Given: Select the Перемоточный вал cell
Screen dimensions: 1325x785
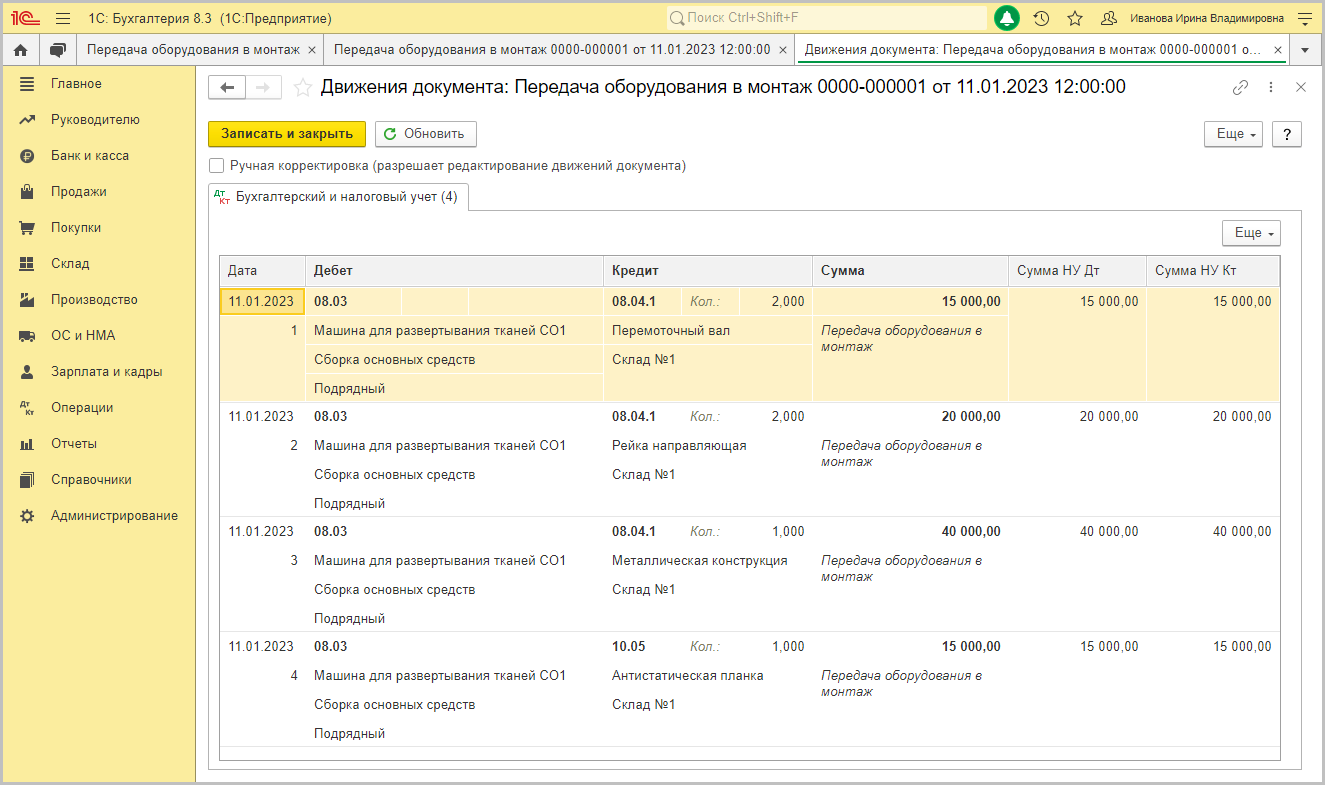Looking at the screenshot, I should click(708, 330).
